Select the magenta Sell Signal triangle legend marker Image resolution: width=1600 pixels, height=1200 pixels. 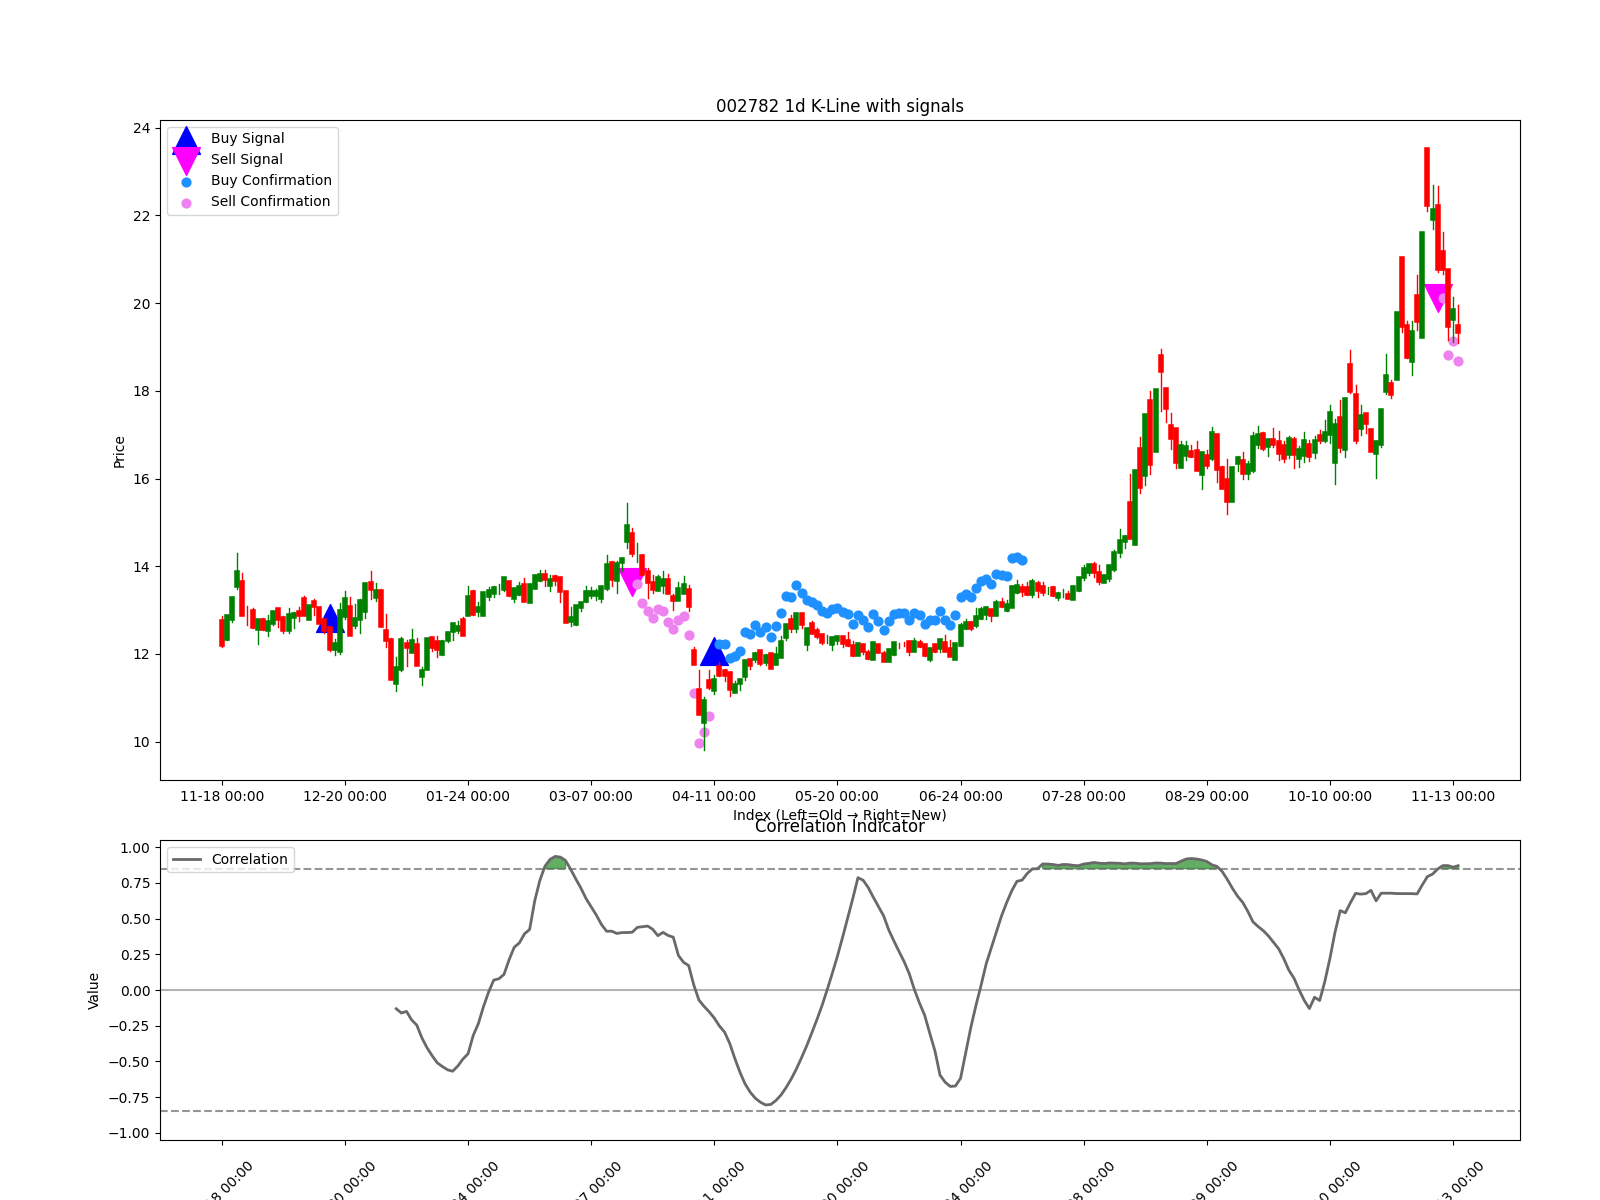pos(185,159)
